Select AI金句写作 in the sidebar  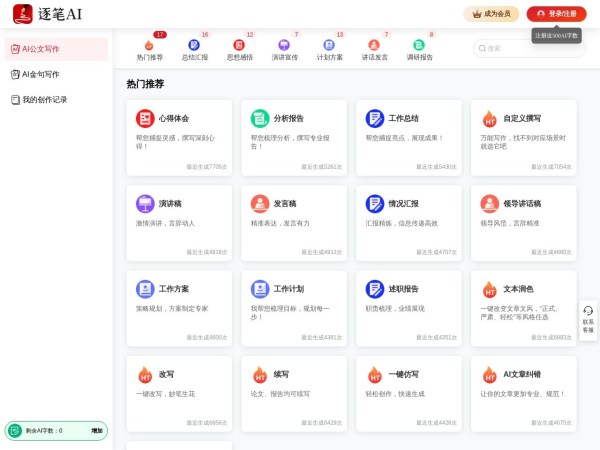[40, 74]
